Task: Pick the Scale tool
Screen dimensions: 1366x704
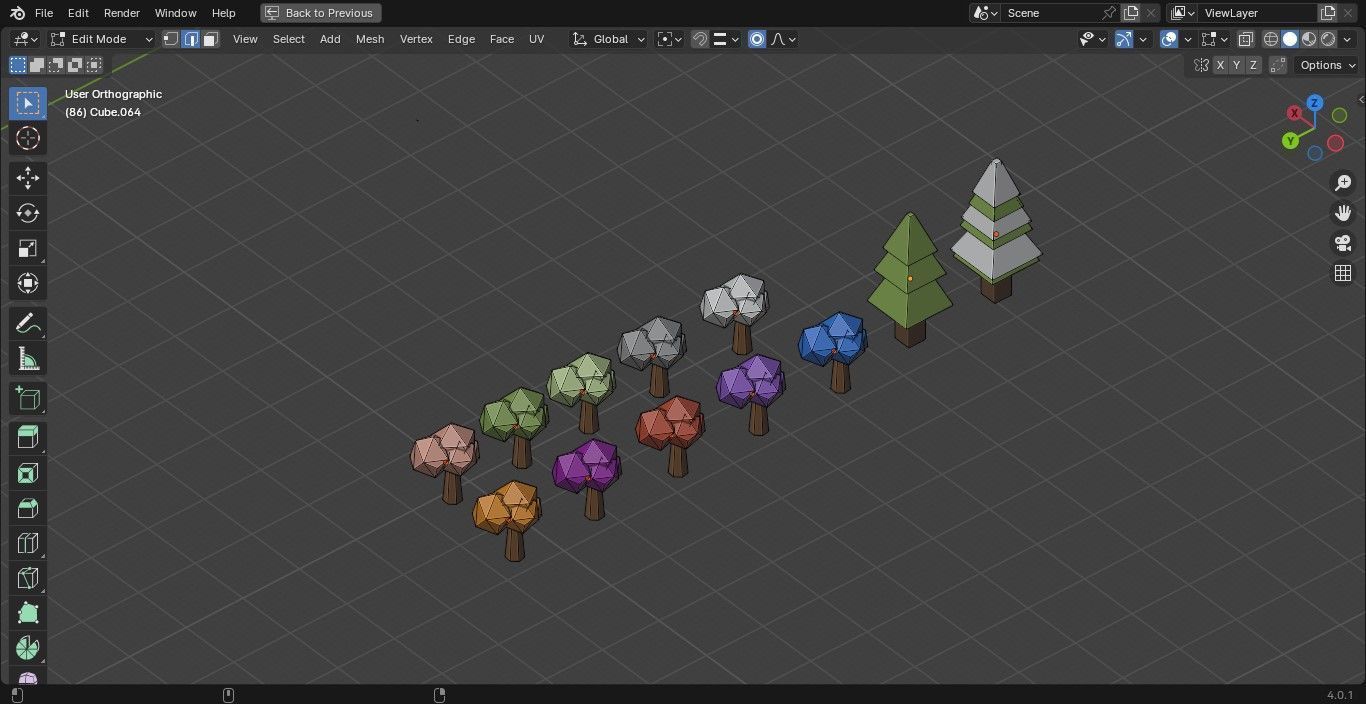Action: 28,248
